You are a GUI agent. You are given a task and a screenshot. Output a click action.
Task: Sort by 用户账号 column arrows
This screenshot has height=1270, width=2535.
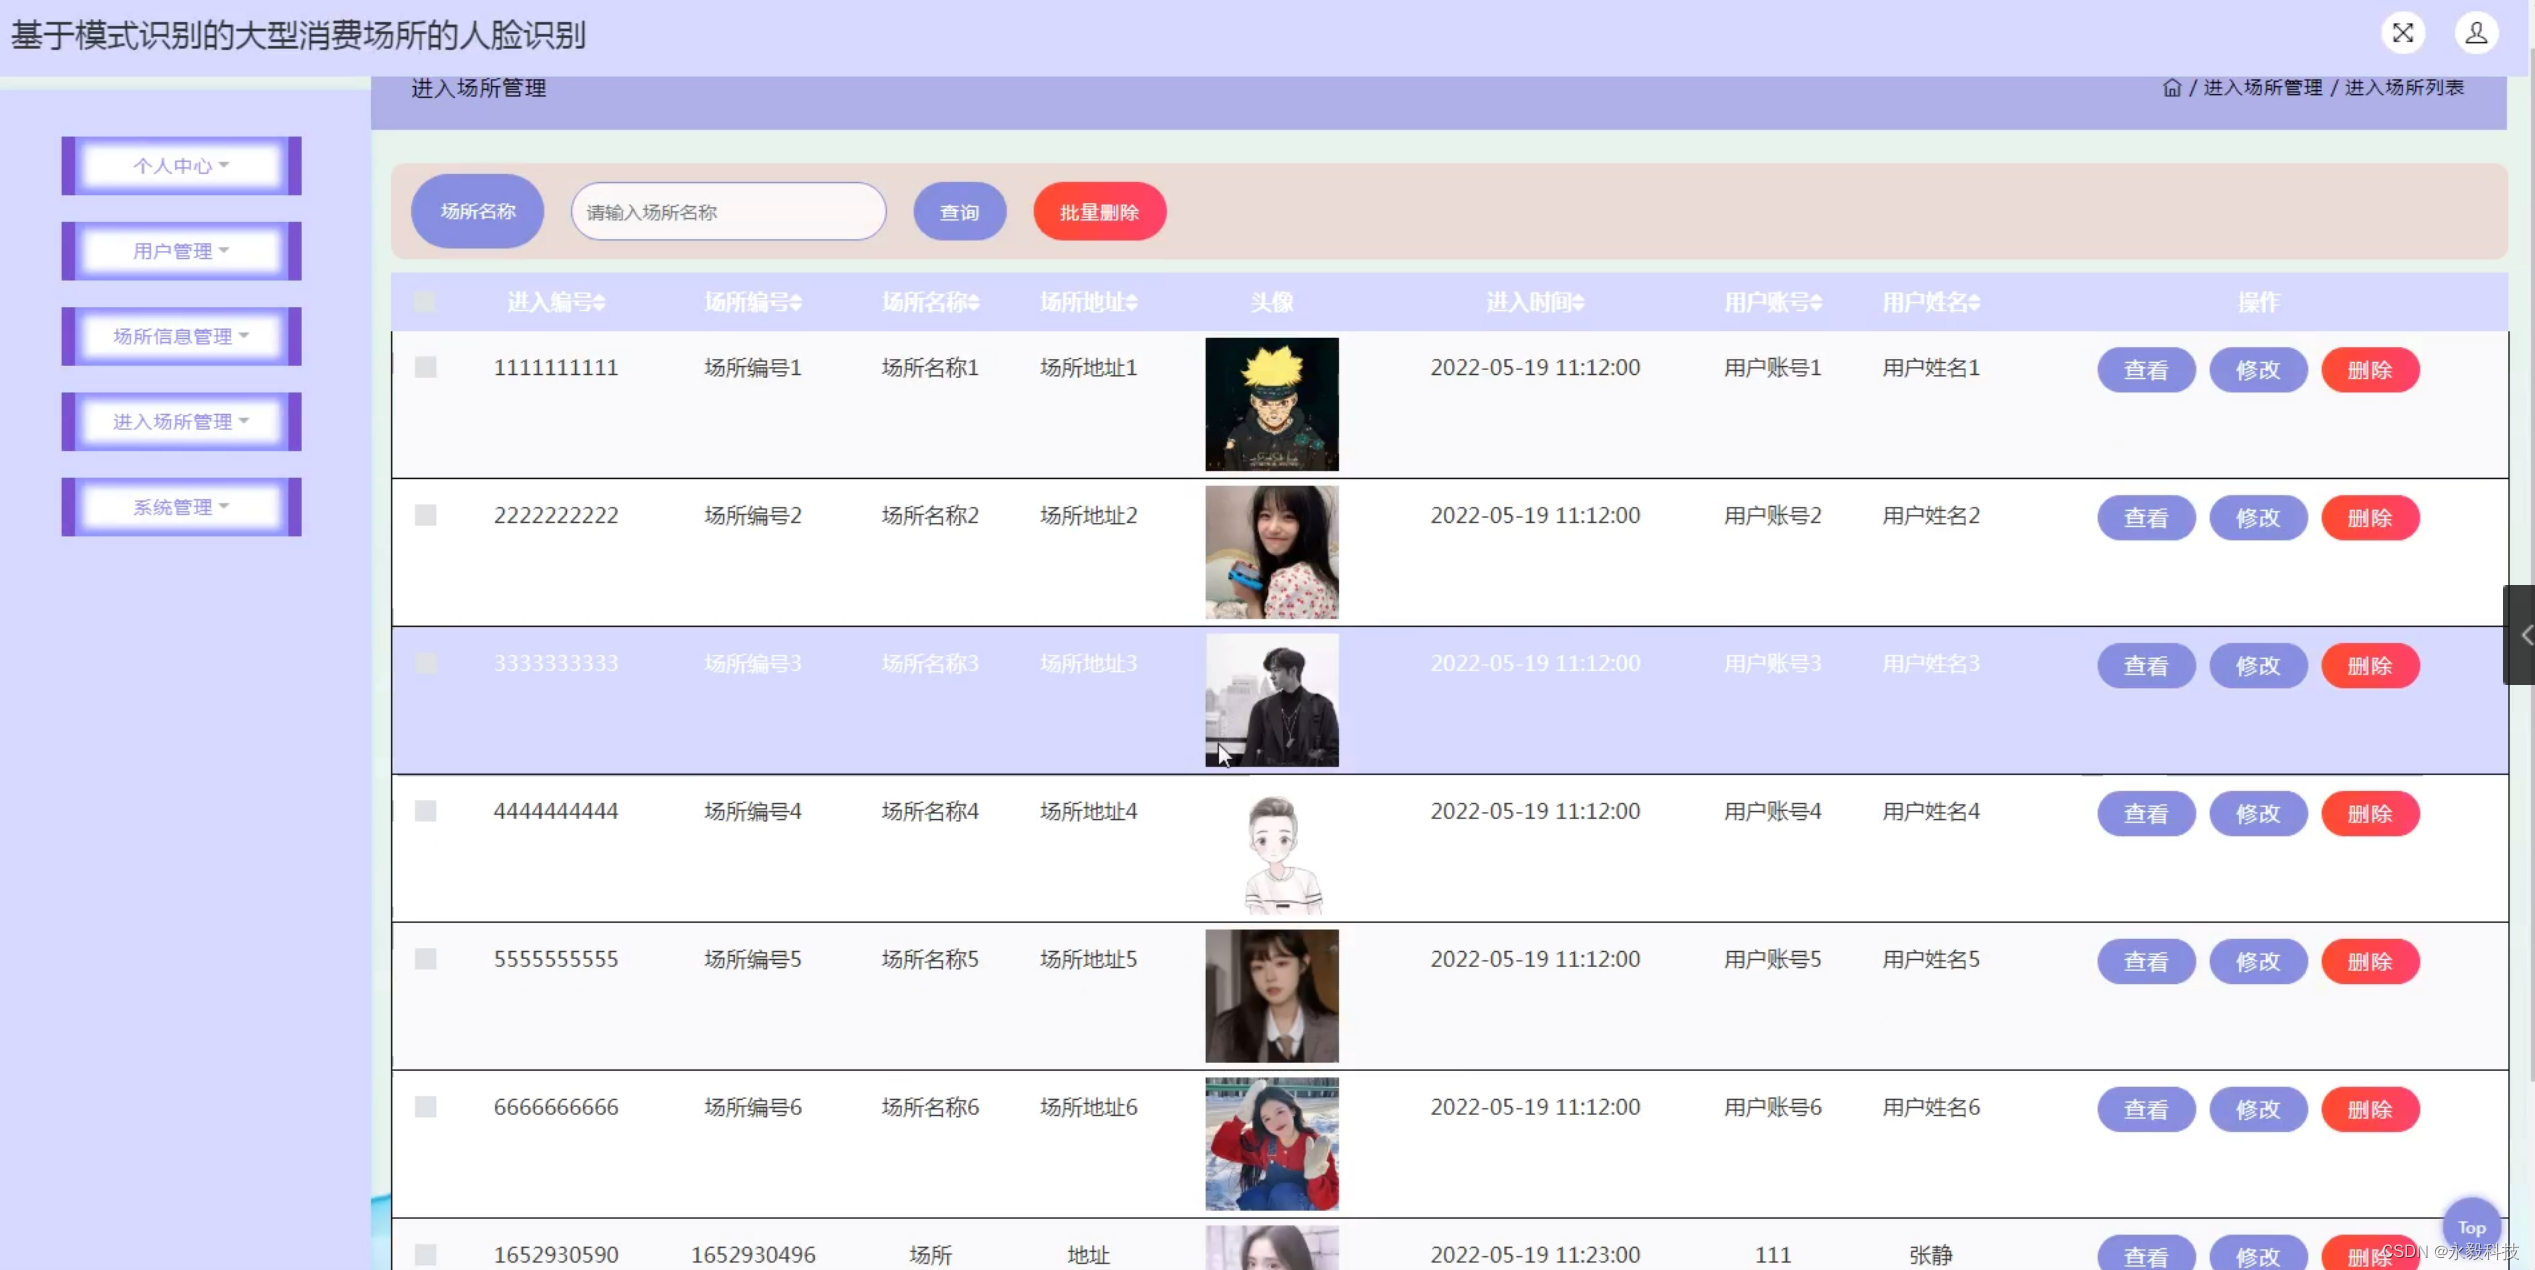(x=1816, y=303)
